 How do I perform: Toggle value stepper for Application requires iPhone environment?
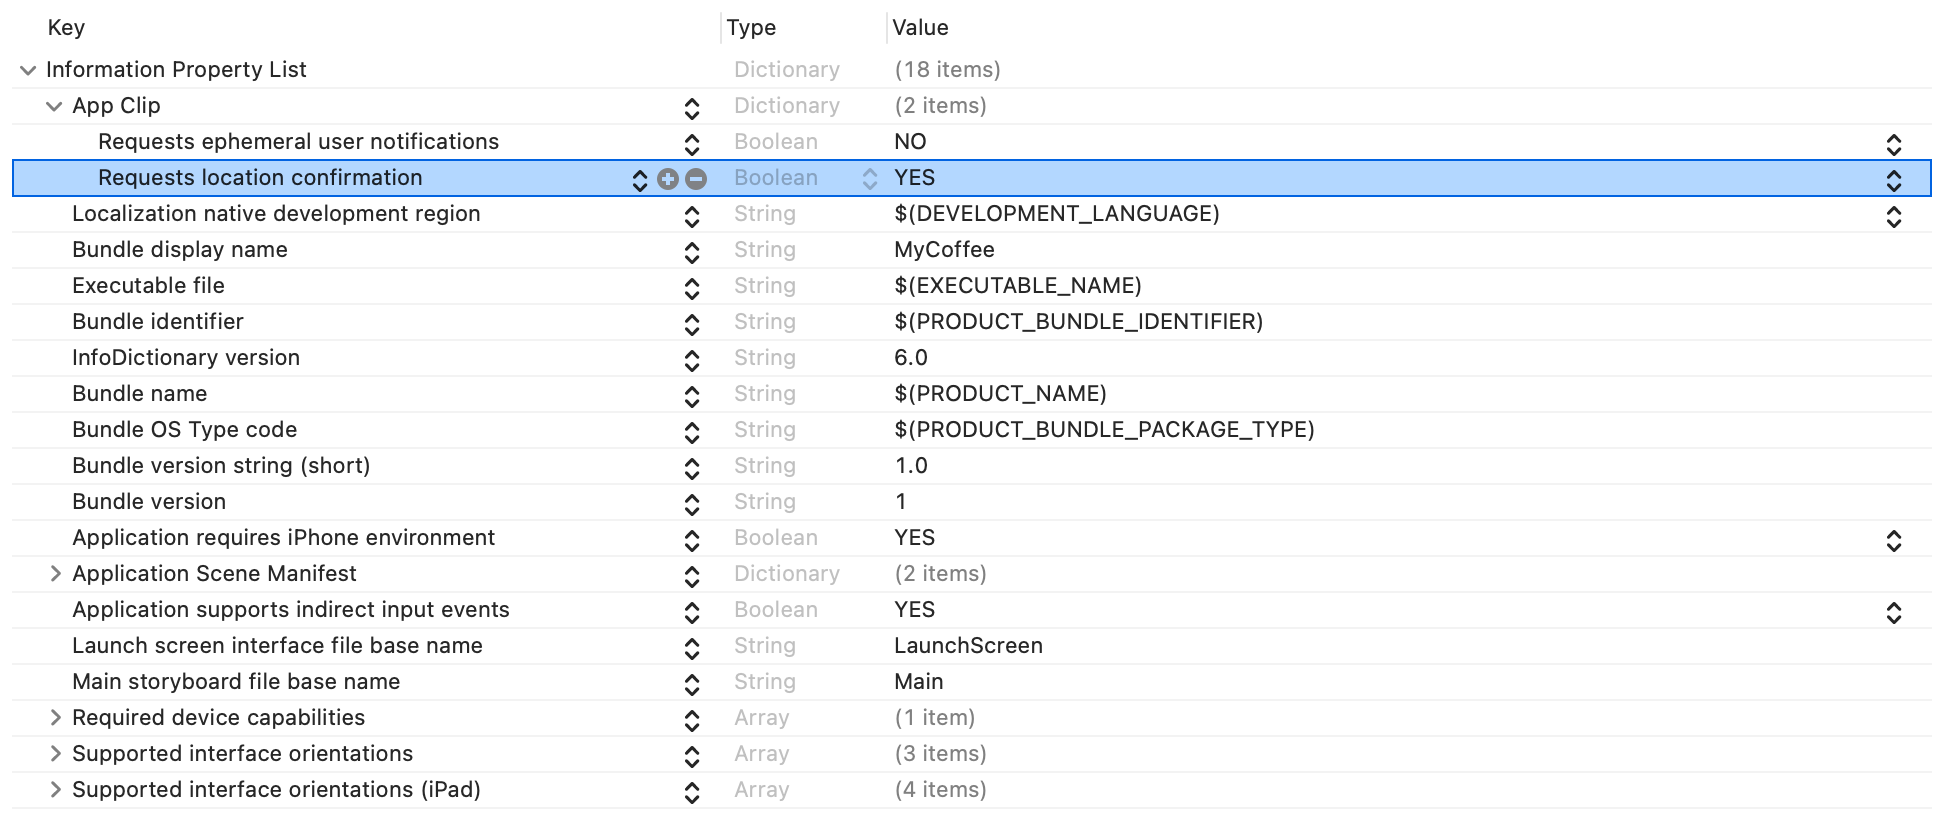point(1893,540)
